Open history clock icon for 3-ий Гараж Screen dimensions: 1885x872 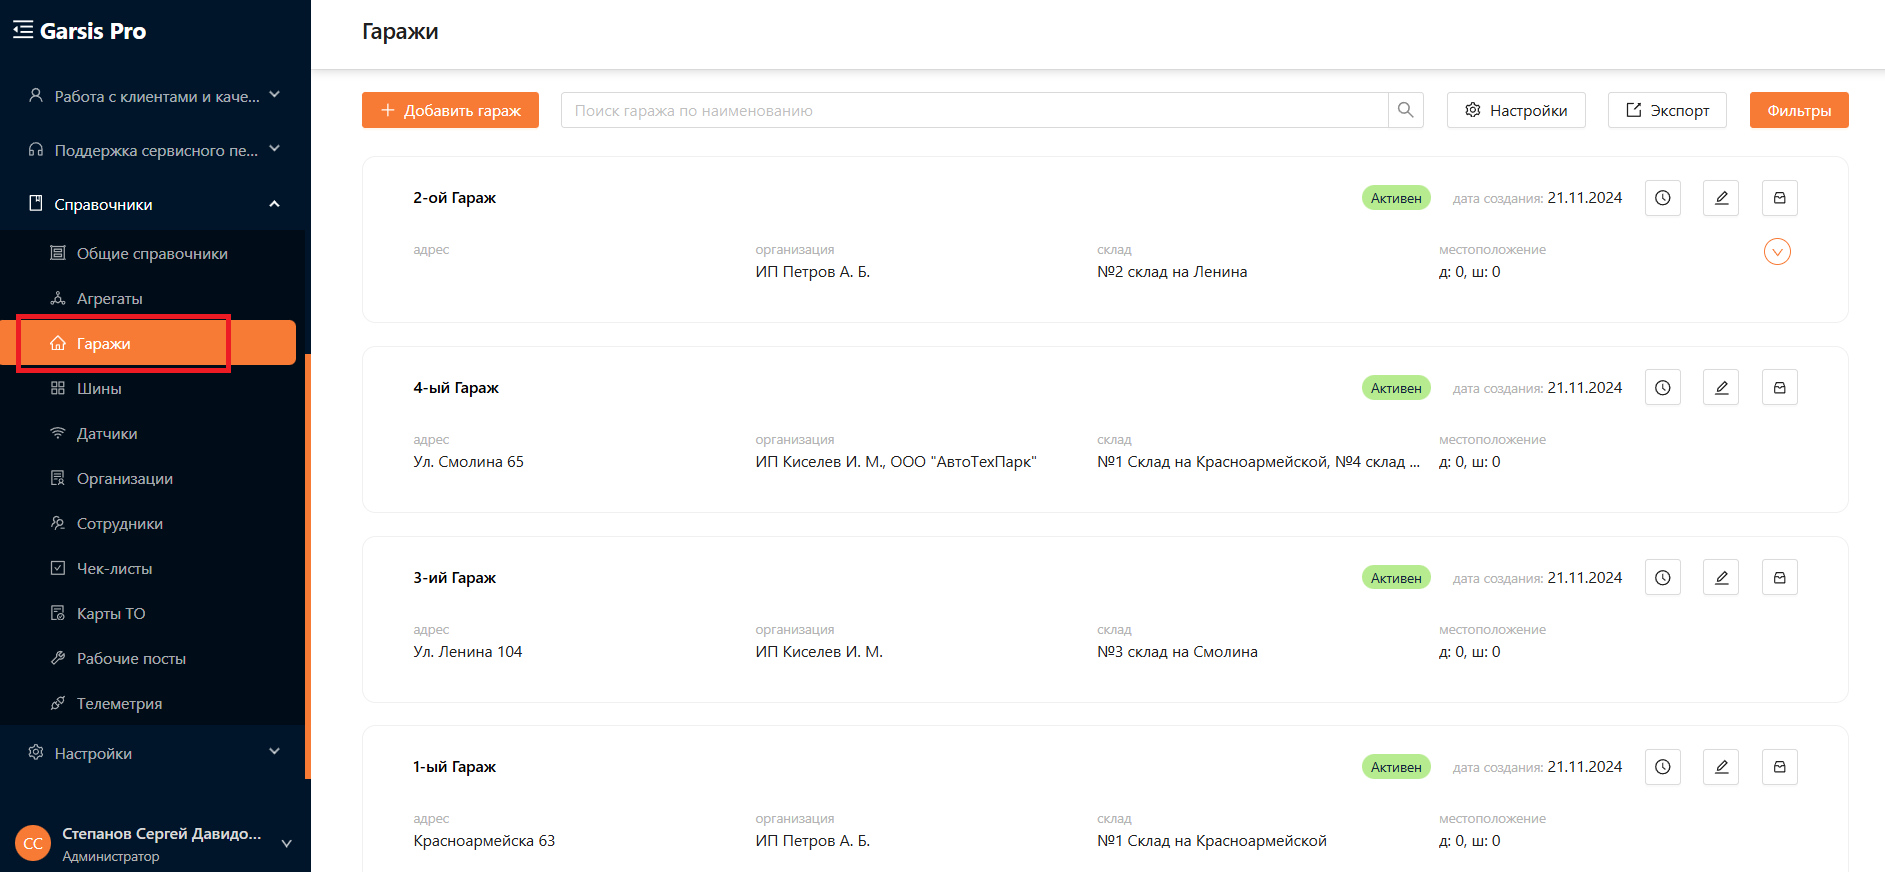pyautogui.click(x=1663, y=578)
